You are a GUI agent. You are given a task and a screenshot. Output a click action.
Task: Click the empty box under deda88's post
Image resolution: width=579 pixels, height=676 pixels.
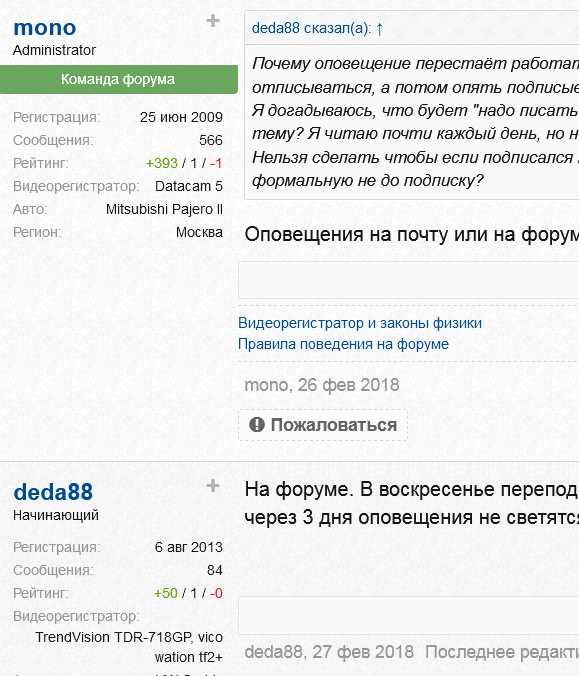pos(409,616)
